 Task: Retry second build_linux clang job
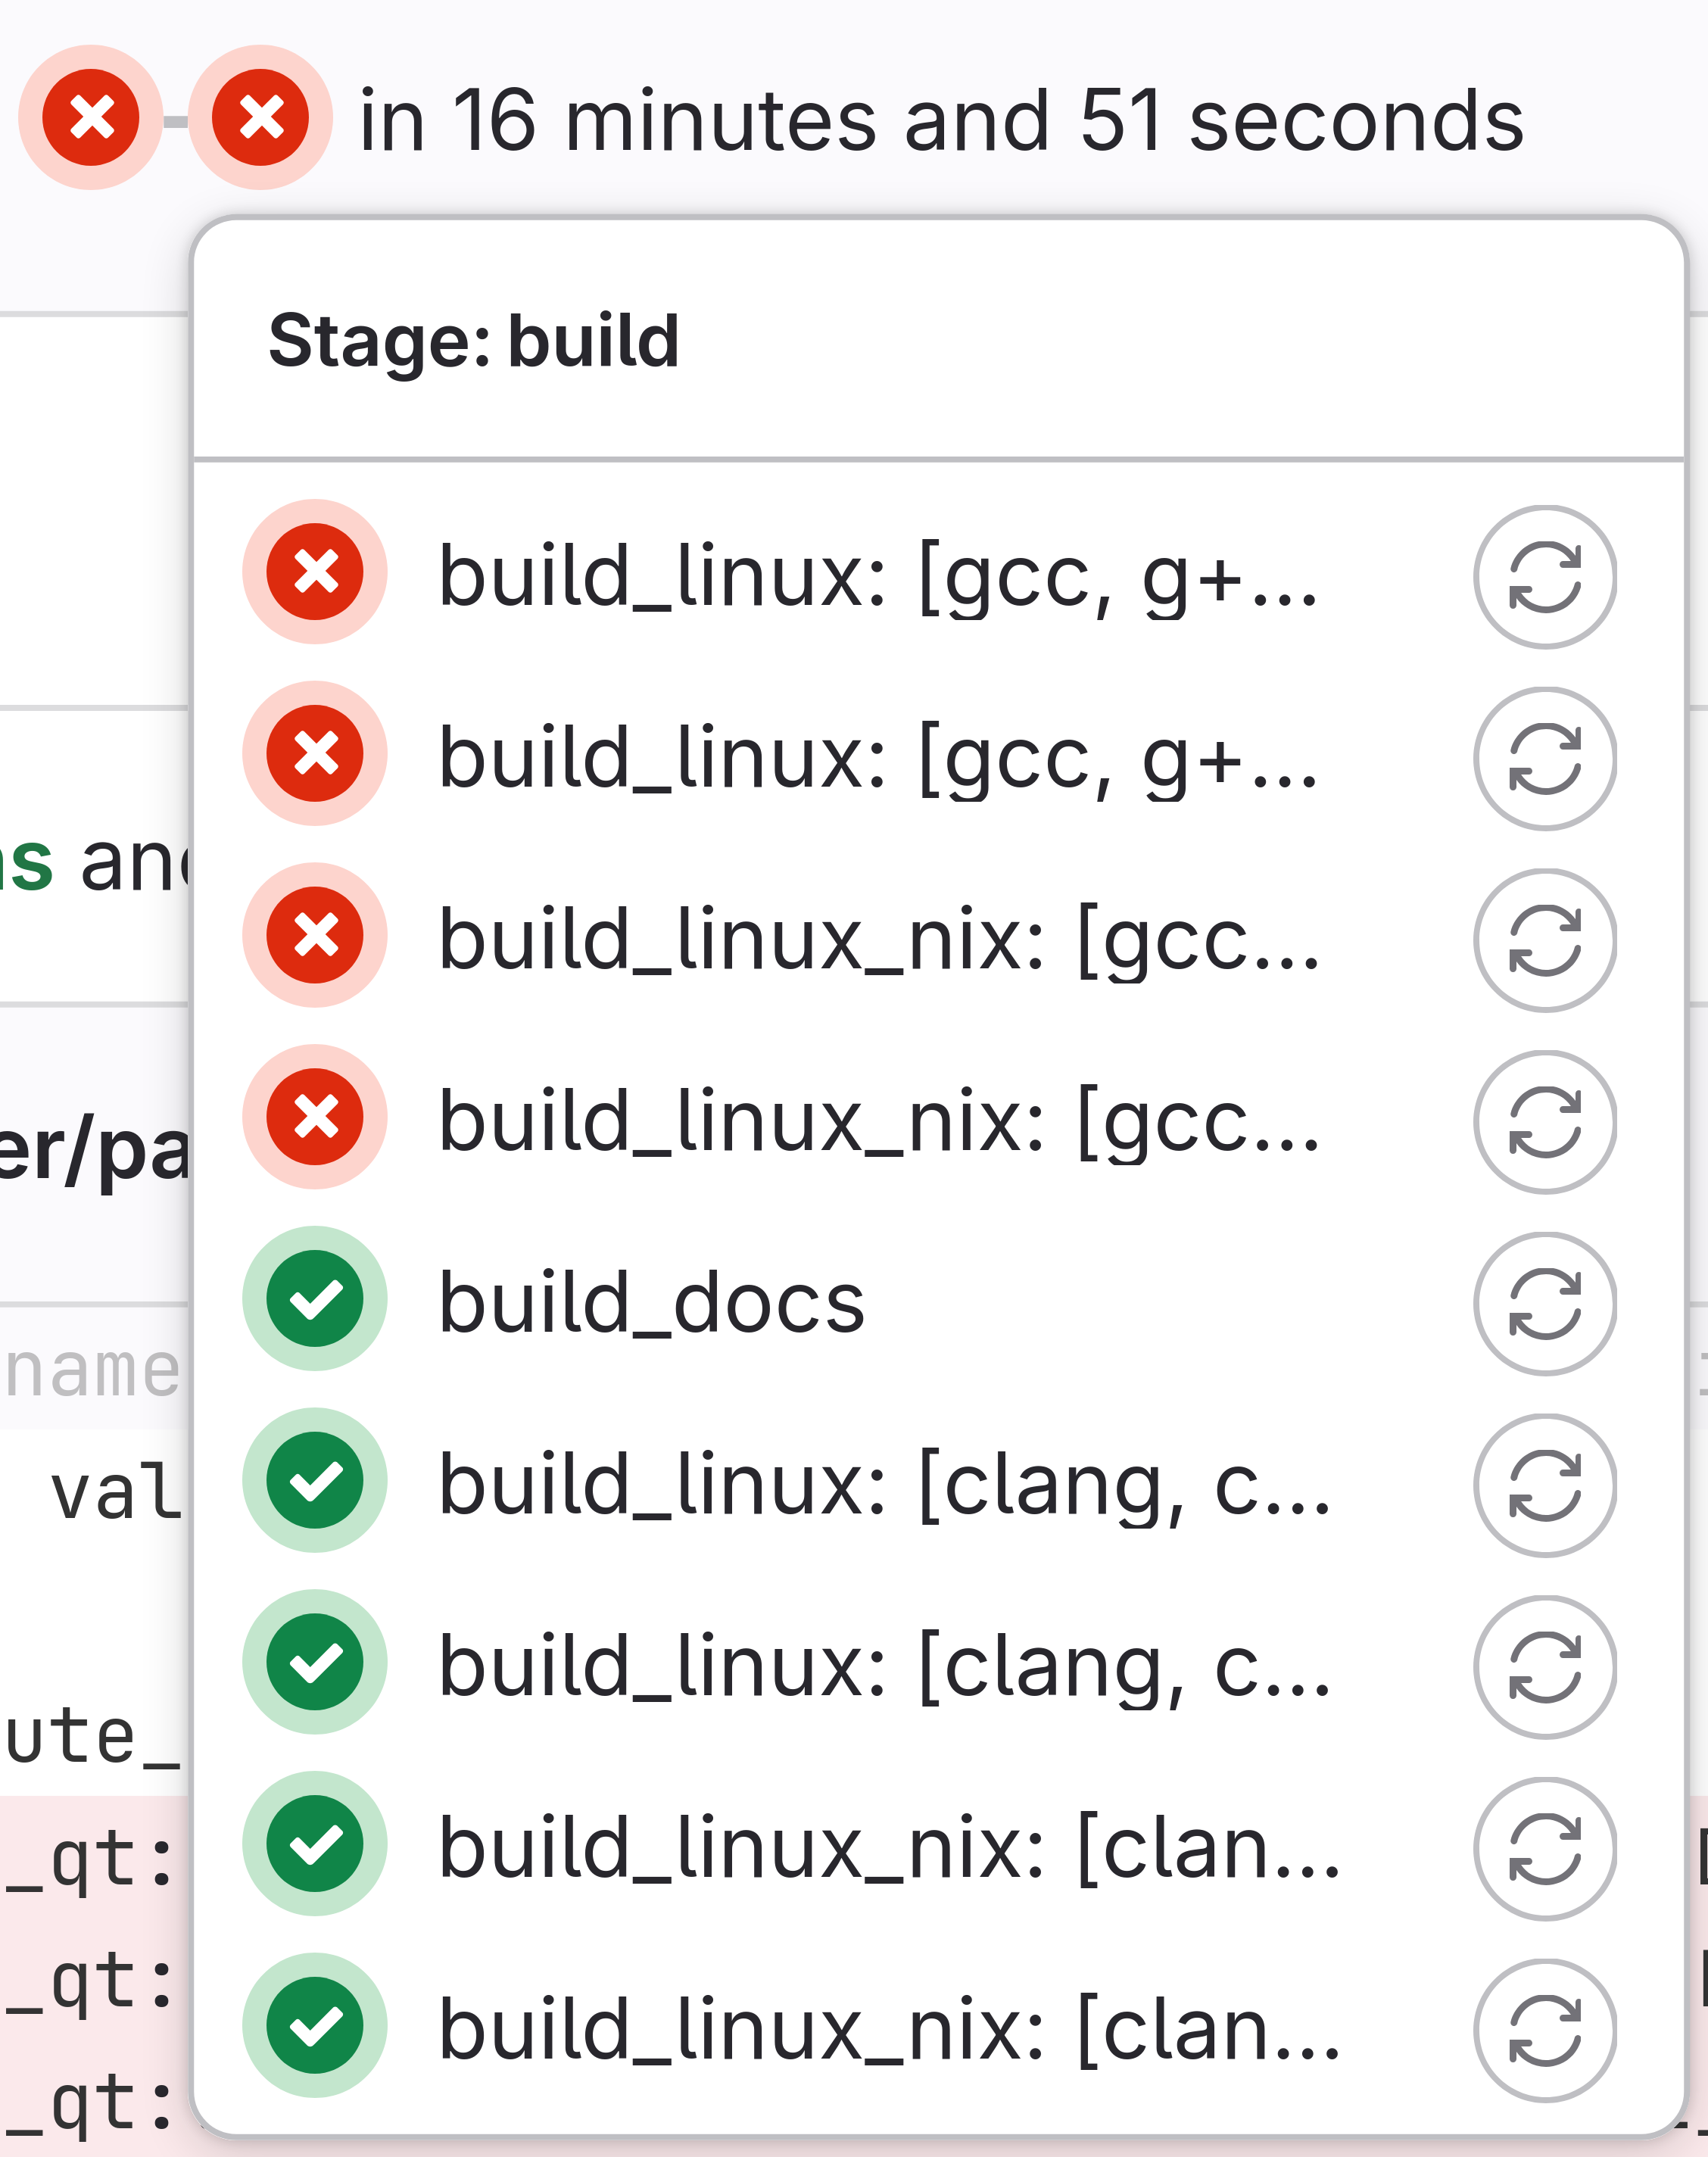coord(1544,1667)
